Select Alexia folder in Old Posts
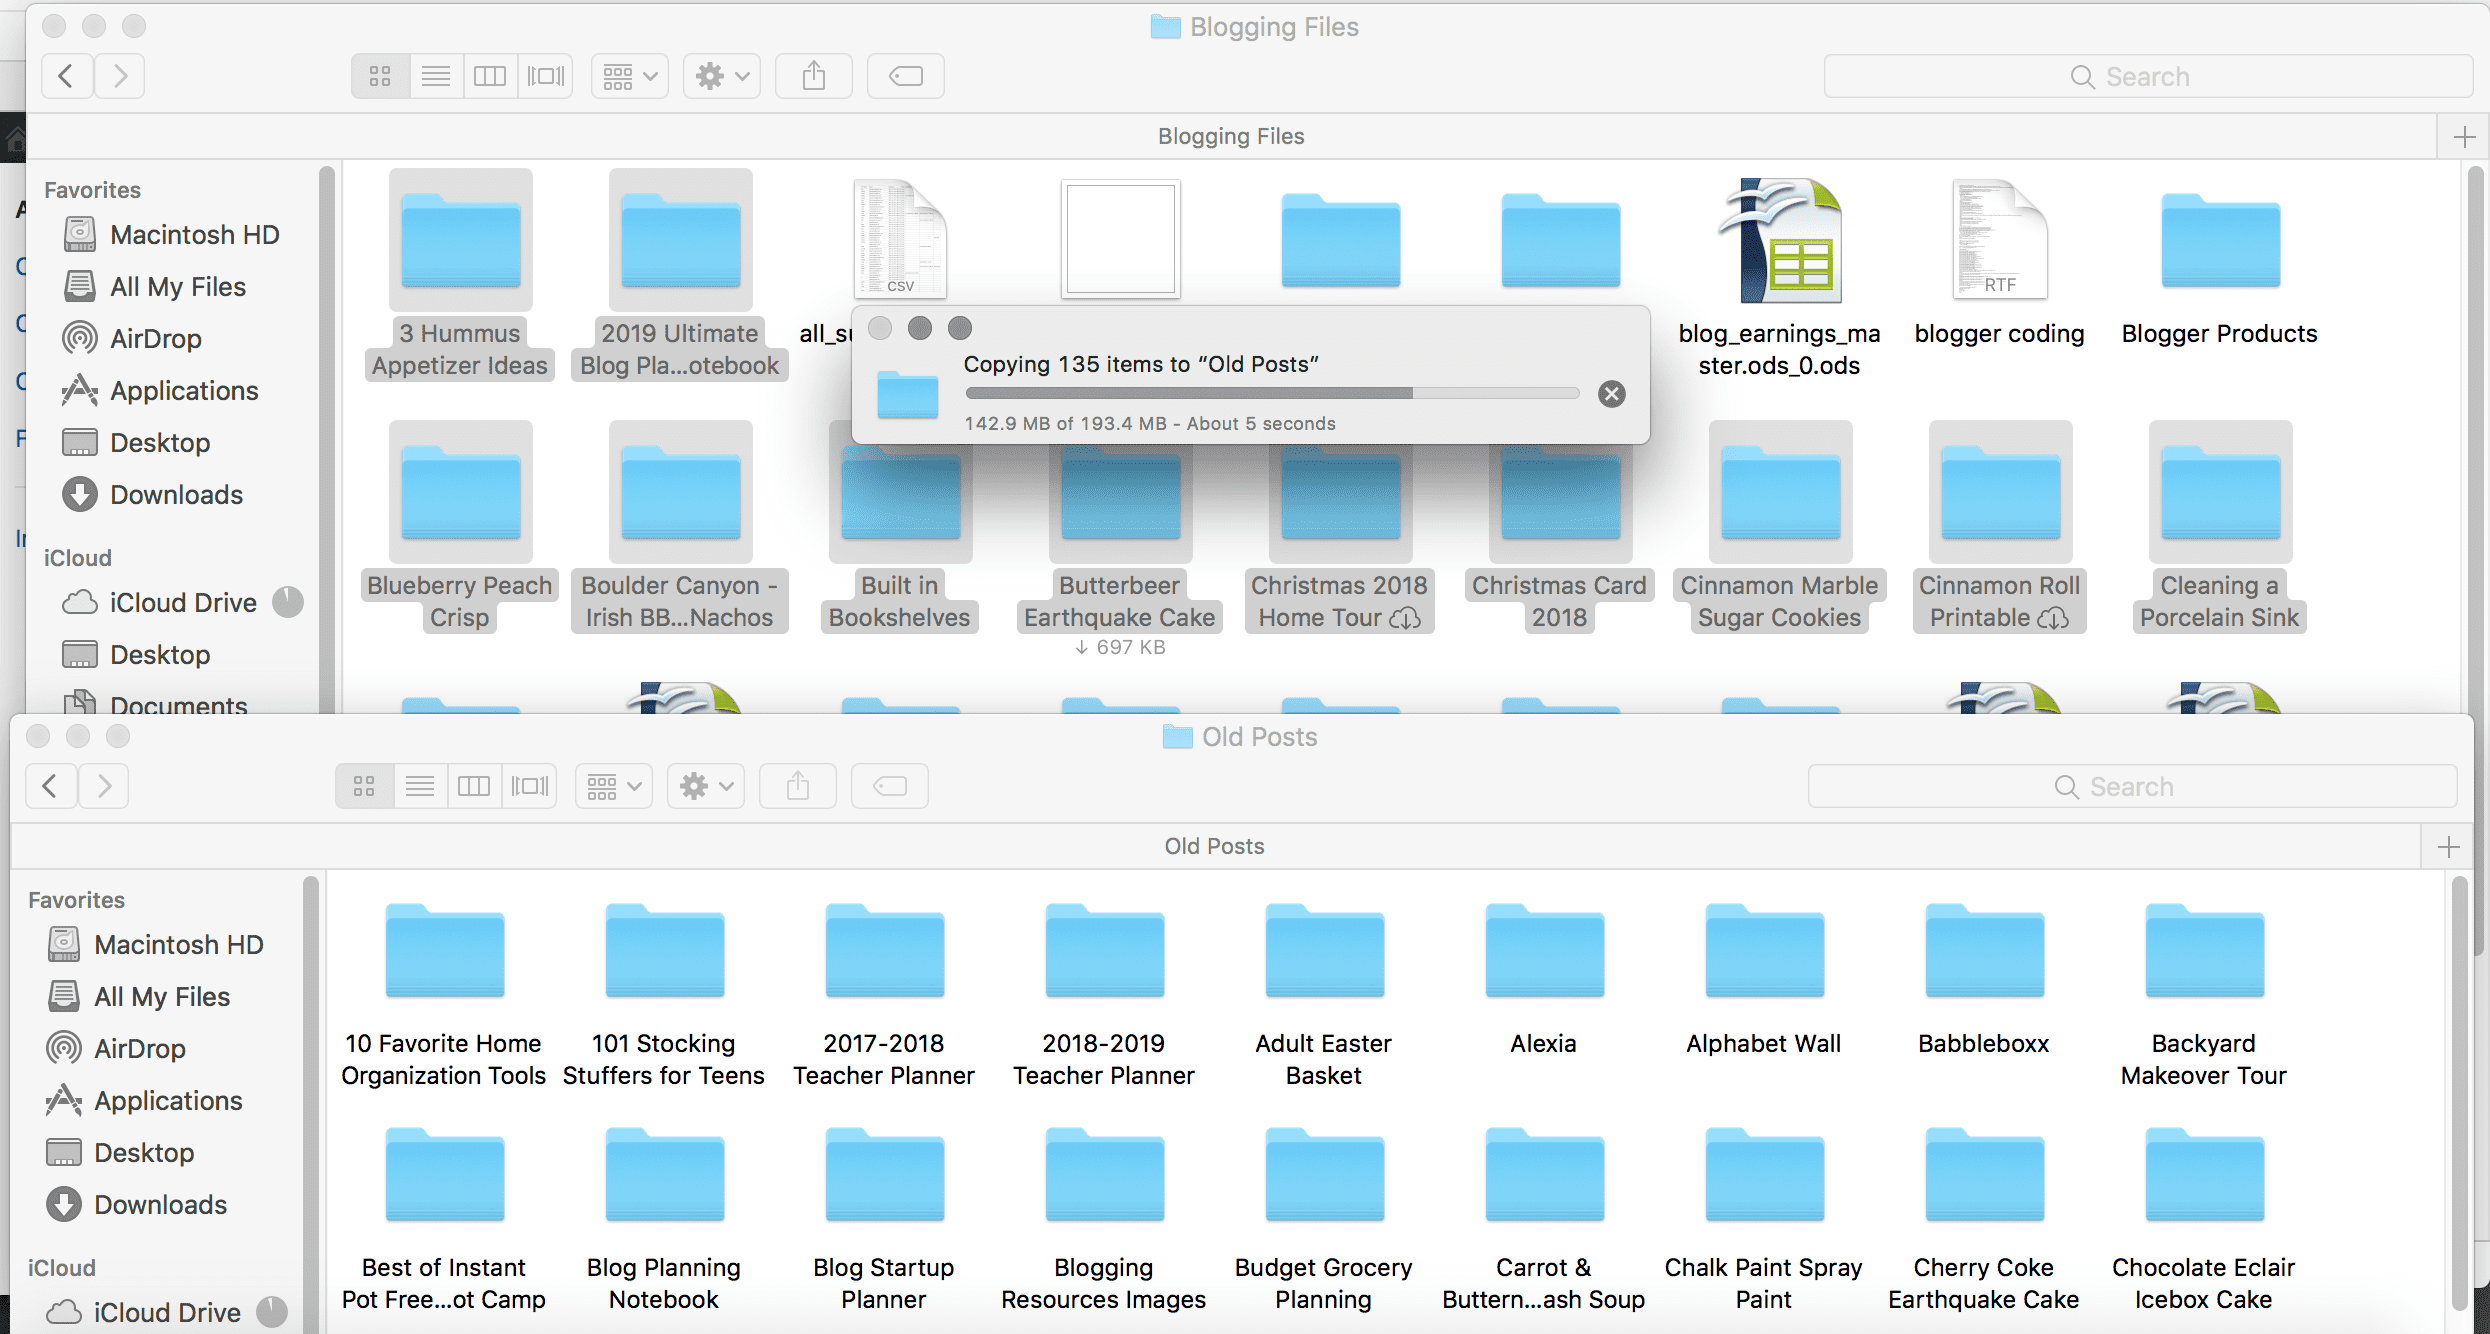 1544,980
